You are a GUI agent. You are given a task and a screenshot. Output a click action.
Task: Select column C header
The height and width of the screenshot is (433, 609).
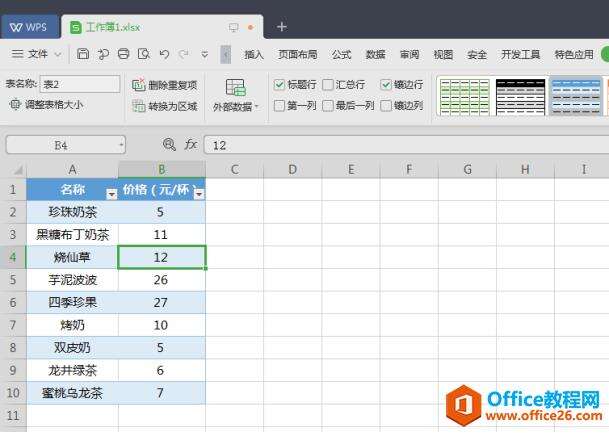coord(235,170)
